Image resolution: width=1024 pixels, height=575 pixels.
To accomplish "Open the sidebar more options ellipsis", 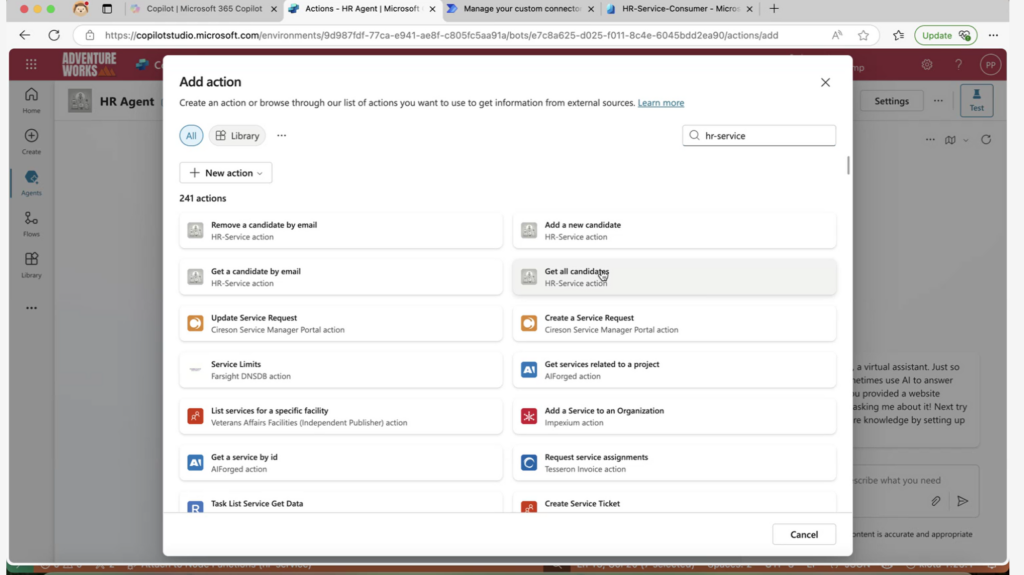I will click(x=31, y=308).
